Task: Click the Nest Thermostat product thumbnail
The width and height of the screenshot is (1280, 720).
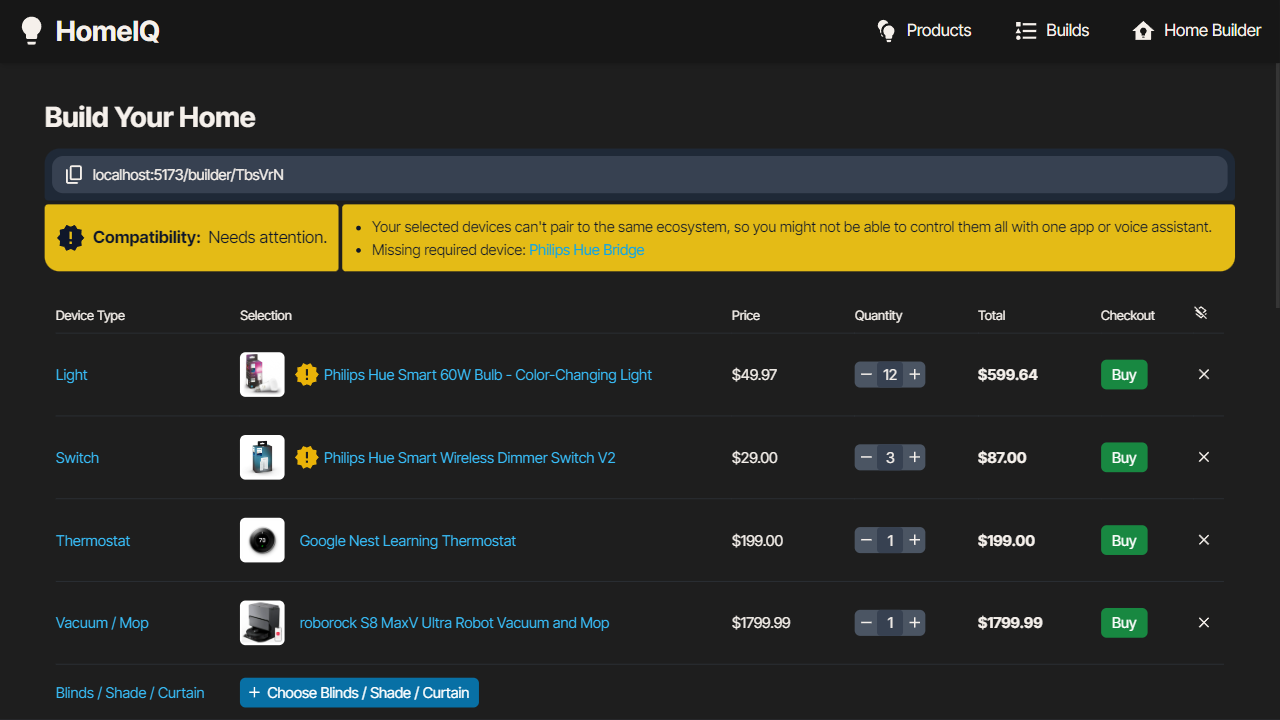Action: 262,541
